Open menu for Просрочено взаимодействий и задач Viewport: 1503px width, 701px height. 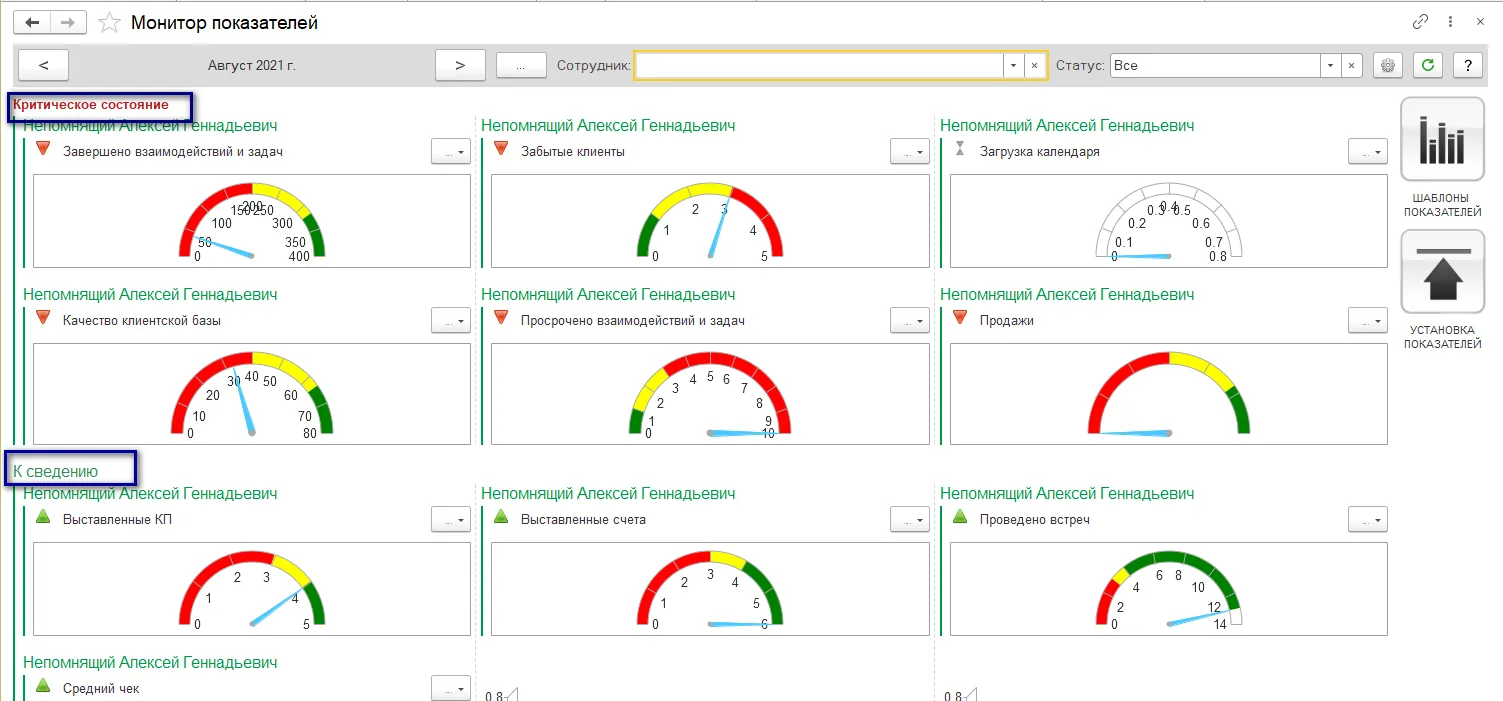910,321
